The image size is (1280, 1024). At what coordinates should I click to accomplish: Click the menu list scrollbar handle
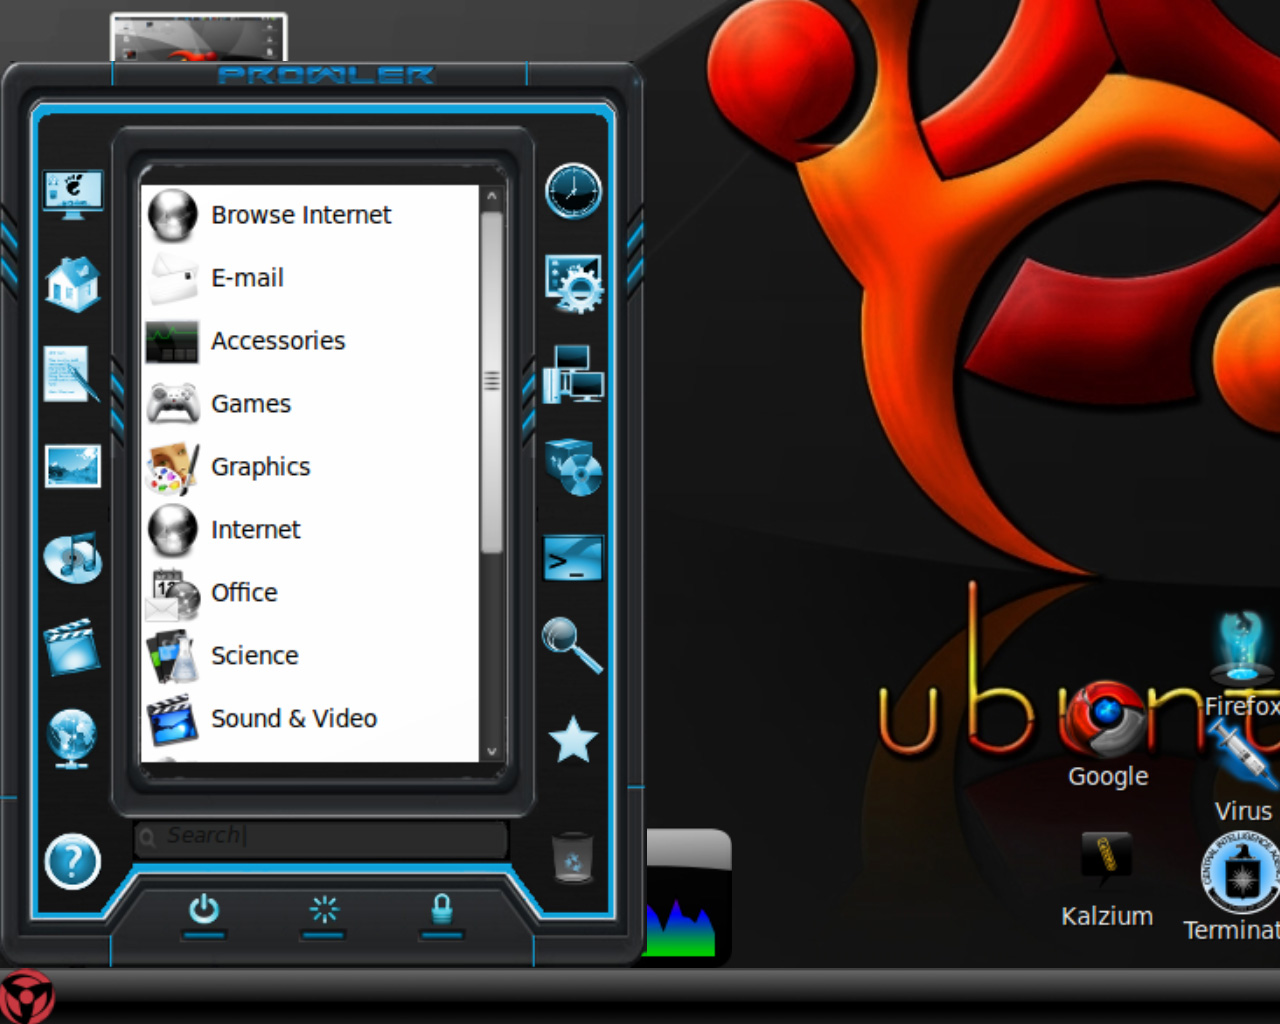[x=491, y=381]
